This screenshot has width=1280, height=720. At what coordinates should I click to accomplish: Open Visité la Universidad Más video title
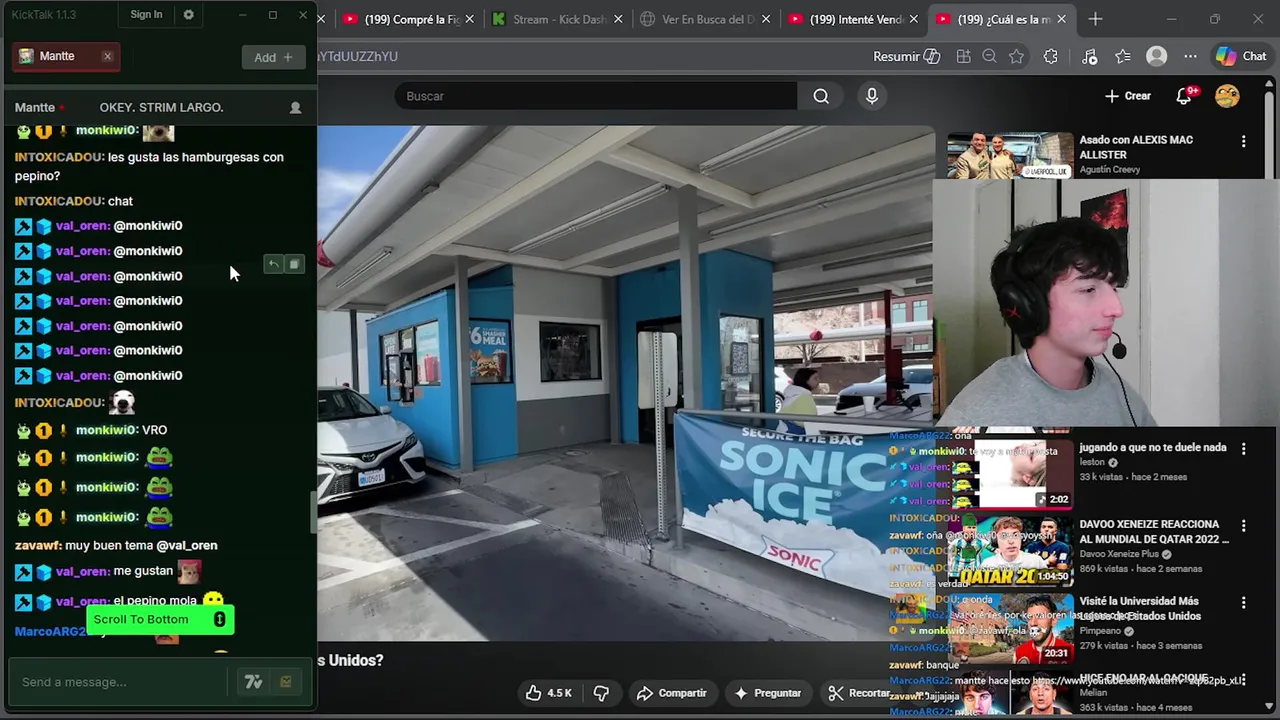tap(1140, 609)
